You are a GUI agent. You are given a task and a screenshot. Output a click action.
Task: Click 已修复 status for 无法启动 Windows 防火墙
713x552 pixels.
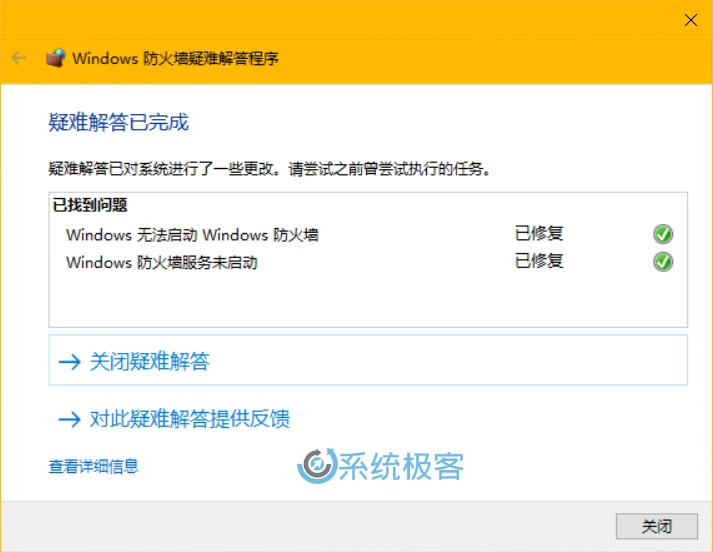[x=539, y=234]
